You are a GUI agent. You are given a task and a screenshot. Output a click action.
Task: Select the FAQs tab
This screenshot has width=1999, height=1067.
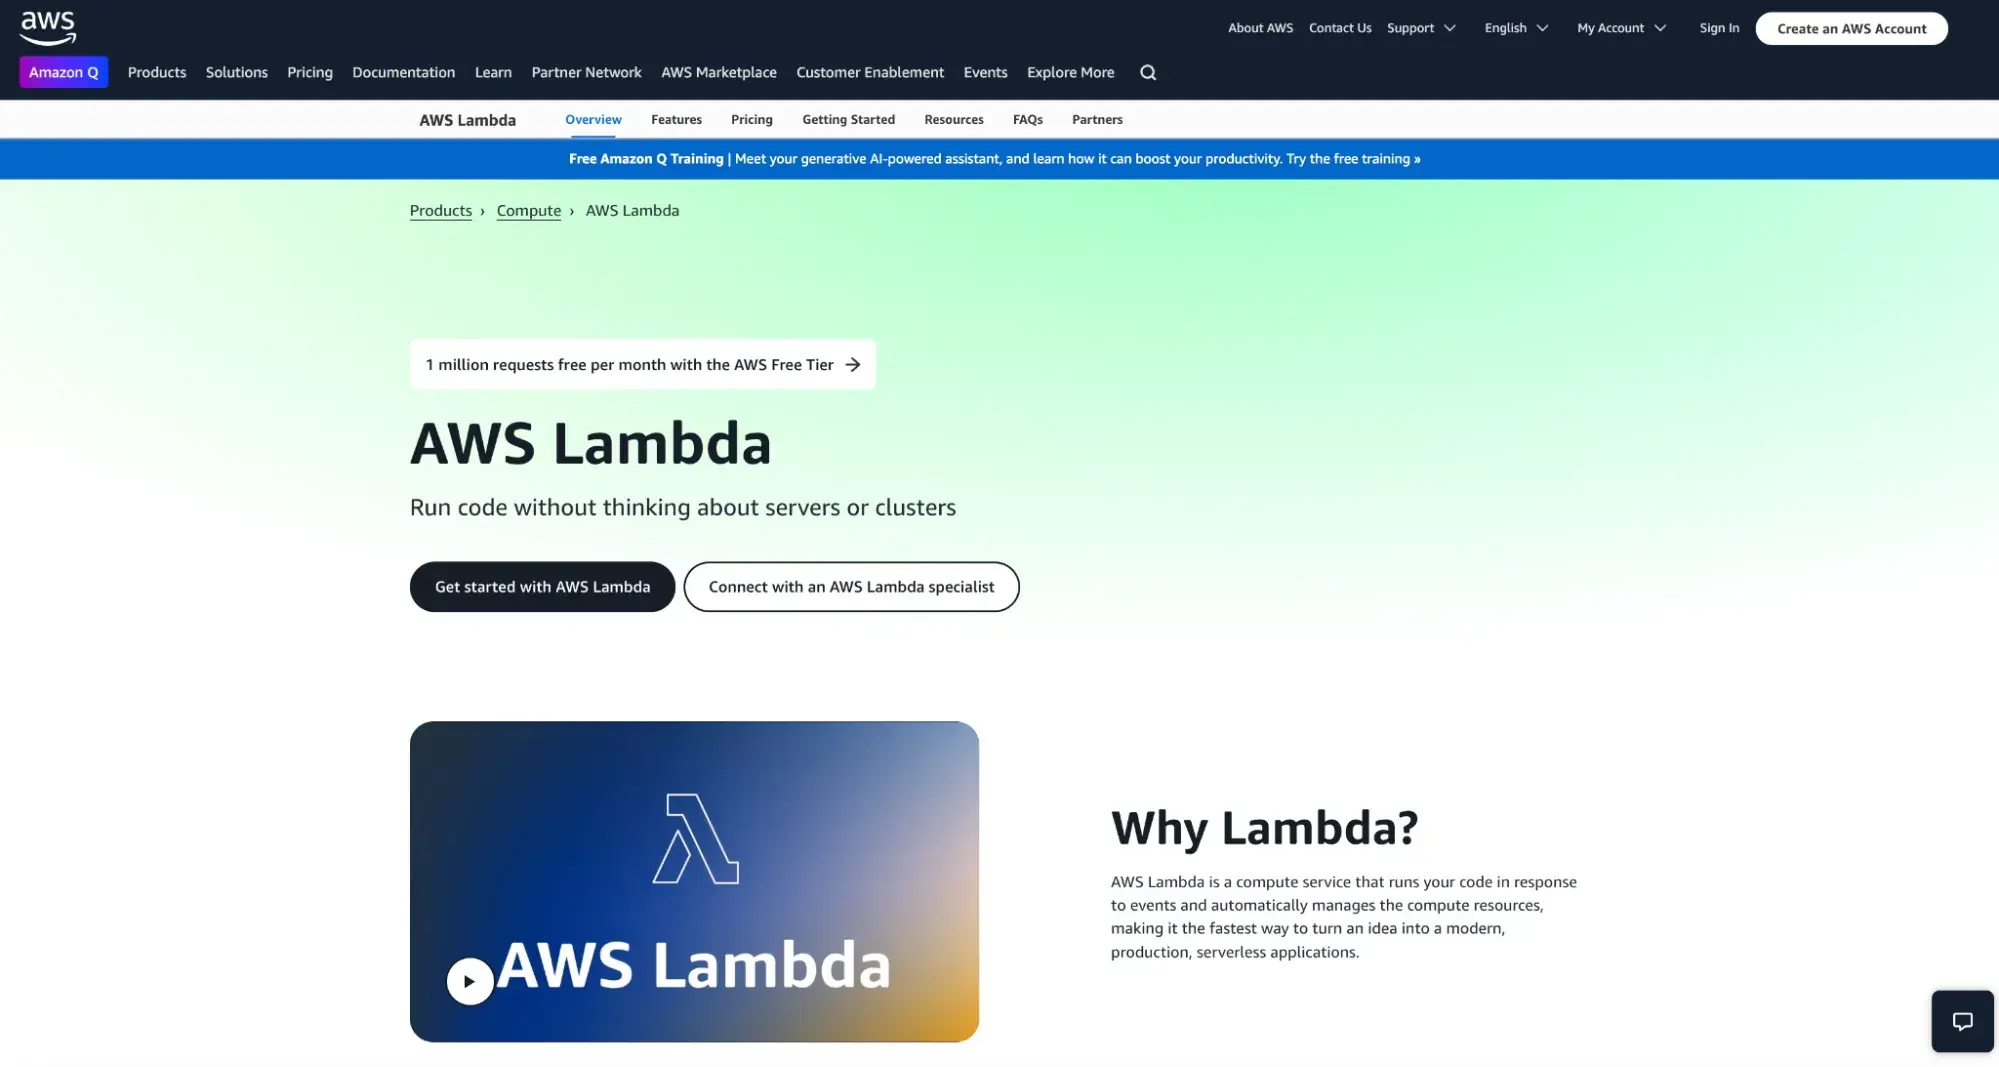pos(1027,119)
